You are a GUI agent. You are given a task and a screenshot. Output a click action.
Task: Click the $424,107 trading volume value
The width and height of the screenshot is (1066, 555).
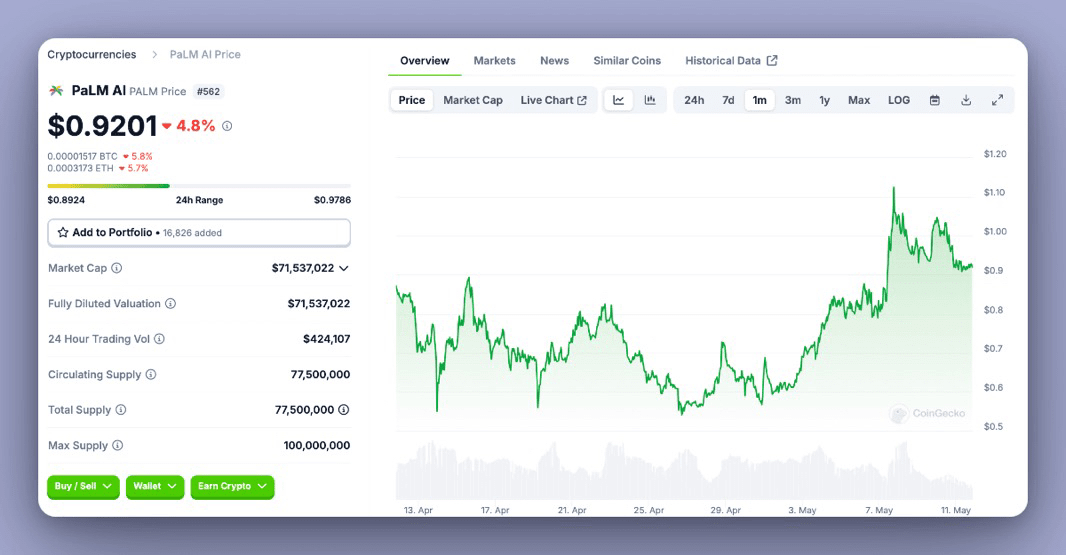326,339
